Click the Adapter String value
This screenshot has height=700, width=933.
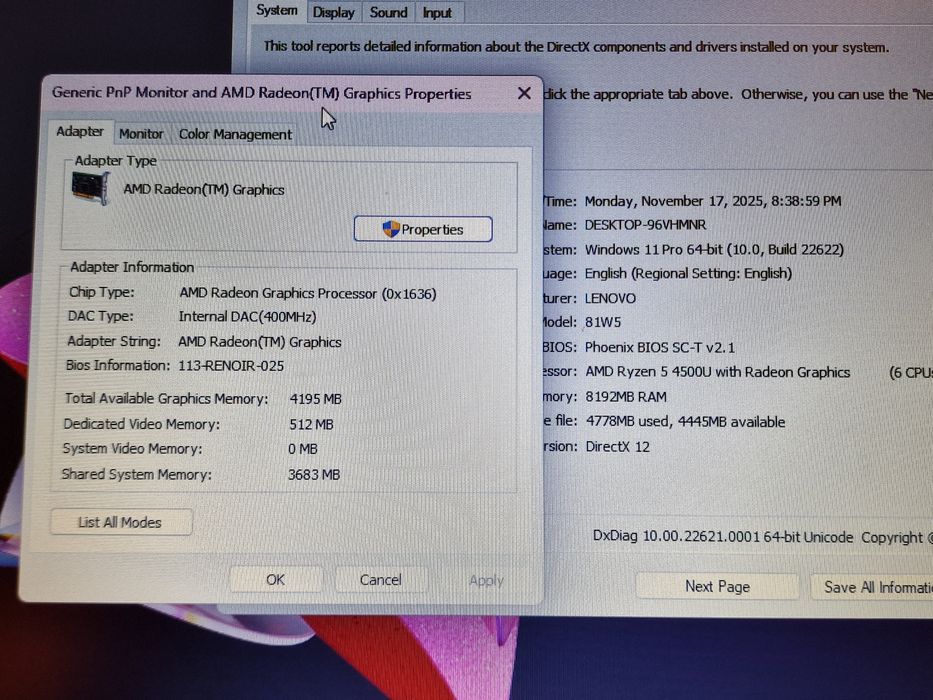260,342
